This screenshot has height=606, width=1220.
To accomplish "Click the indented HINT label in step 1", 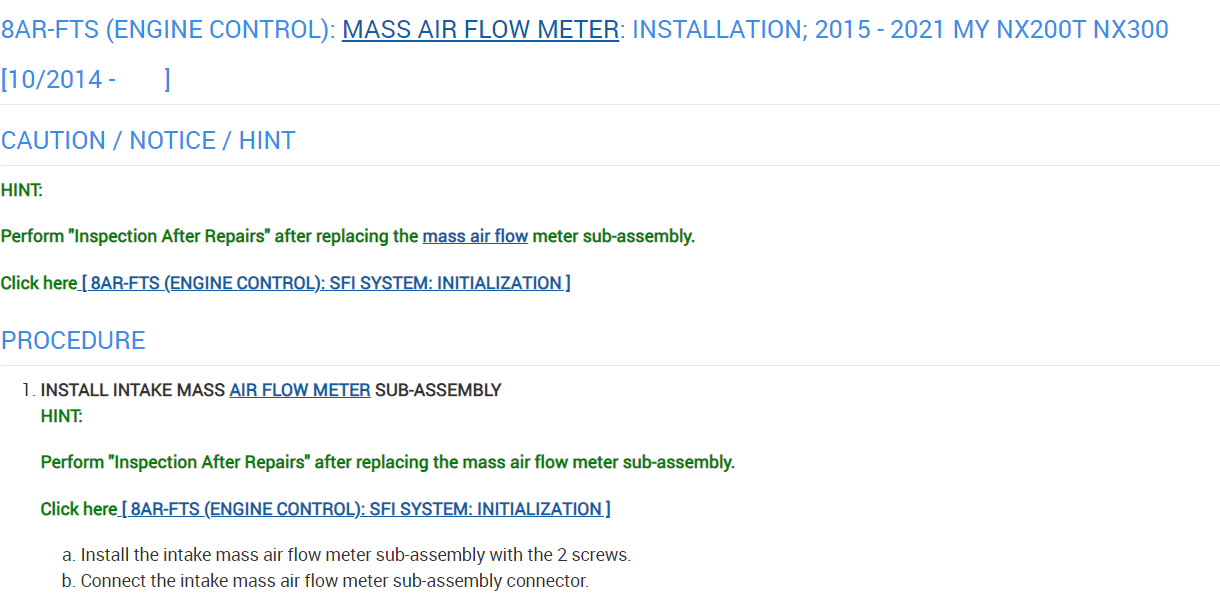I will [x=61, y=416].
